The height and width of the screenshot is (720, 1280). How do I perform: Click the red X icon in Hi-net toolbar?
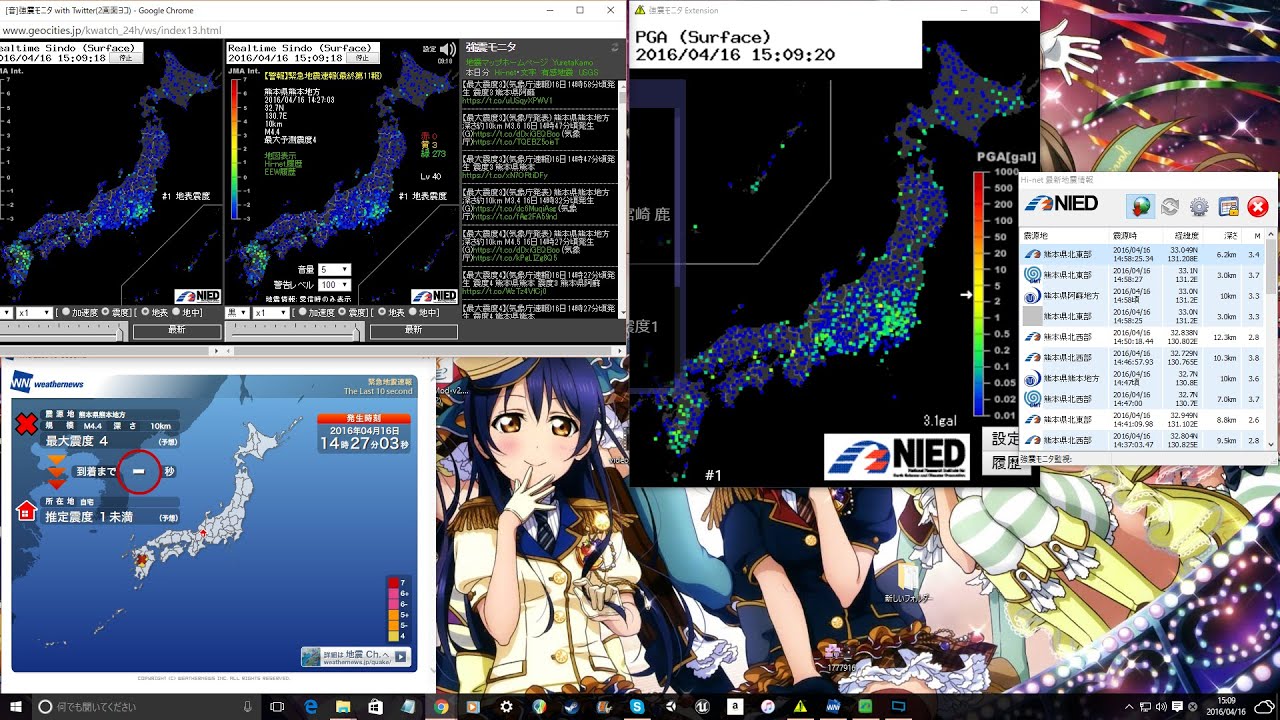(x=1258, y=207)
